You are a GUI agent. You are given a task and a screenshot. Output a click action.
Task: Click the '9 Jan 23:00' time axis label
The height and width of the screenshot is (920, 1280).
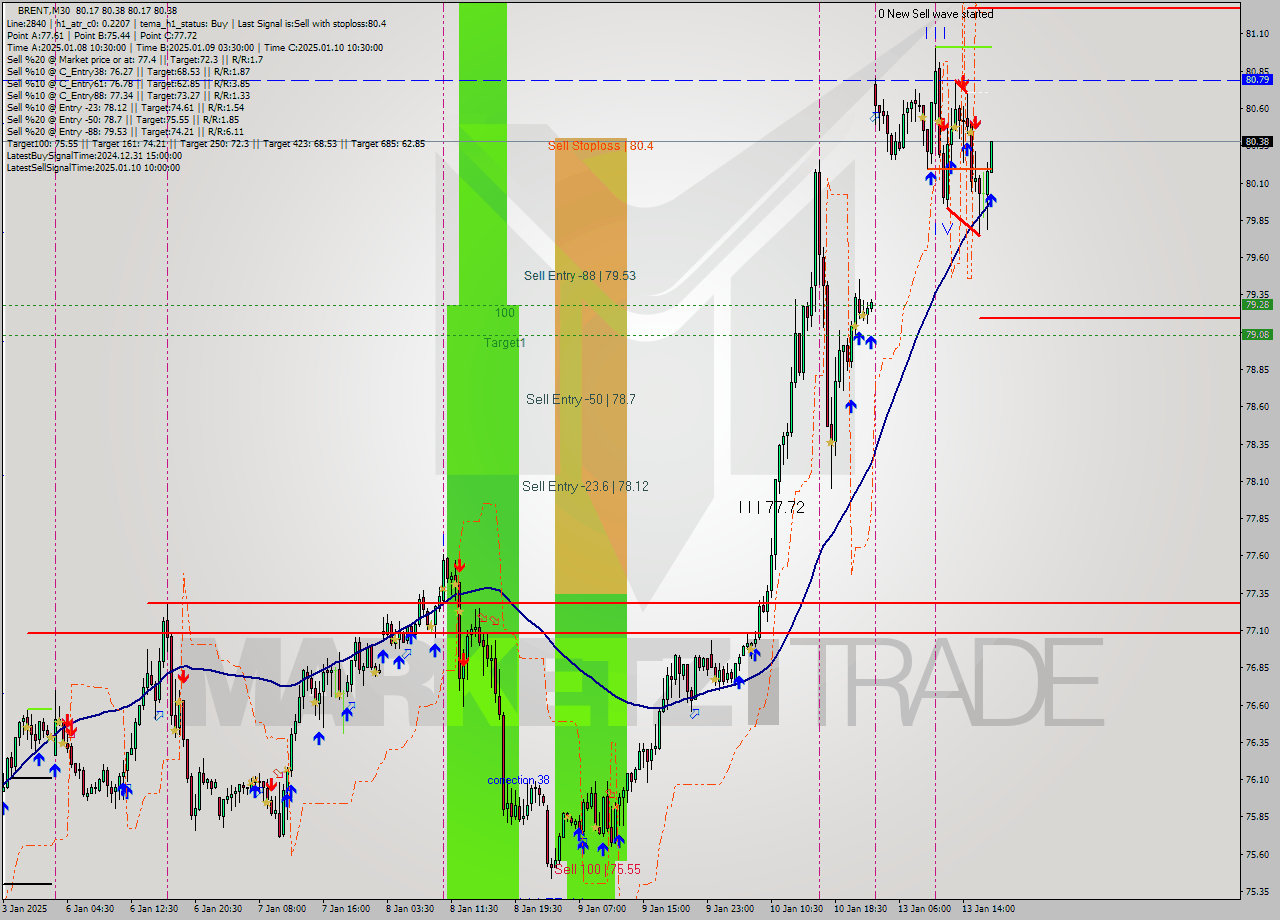[x=730, y=909]
